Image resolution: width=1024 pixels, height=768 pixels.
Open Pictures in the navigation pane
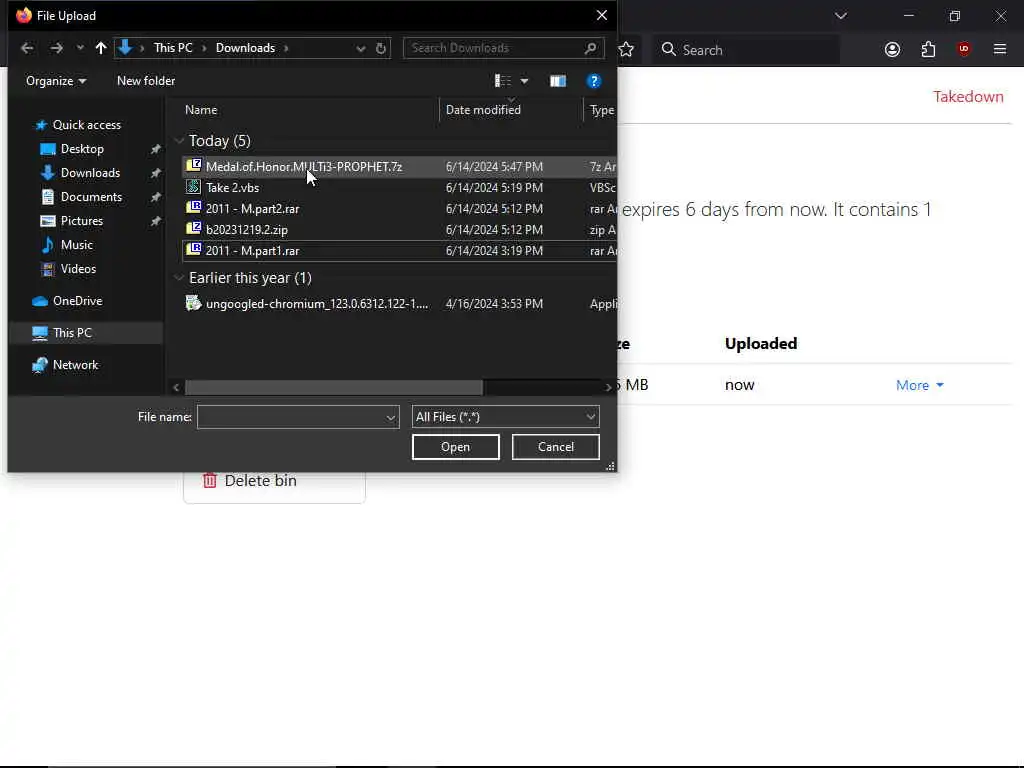71,221
